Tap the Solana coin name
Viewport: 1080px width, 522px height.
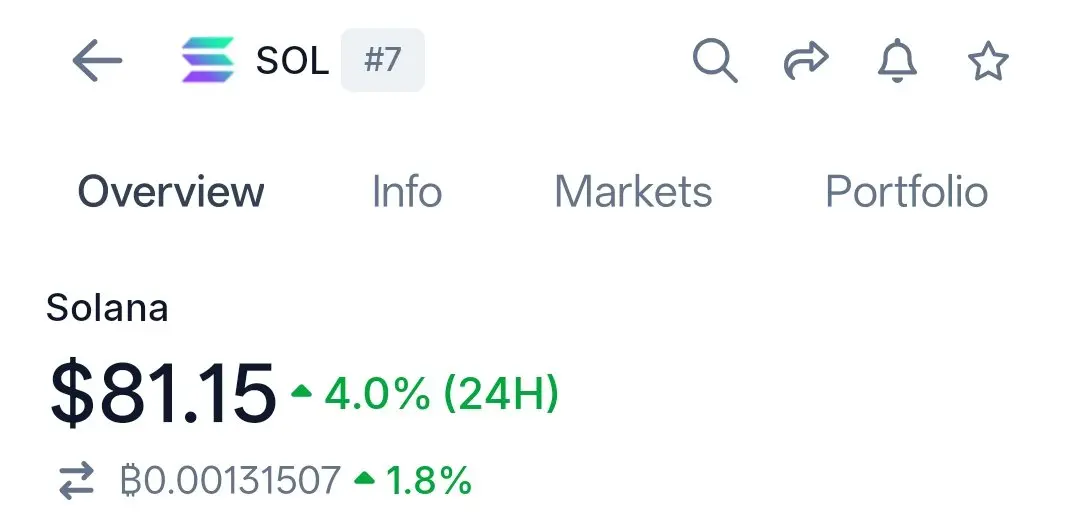[107, 308]
